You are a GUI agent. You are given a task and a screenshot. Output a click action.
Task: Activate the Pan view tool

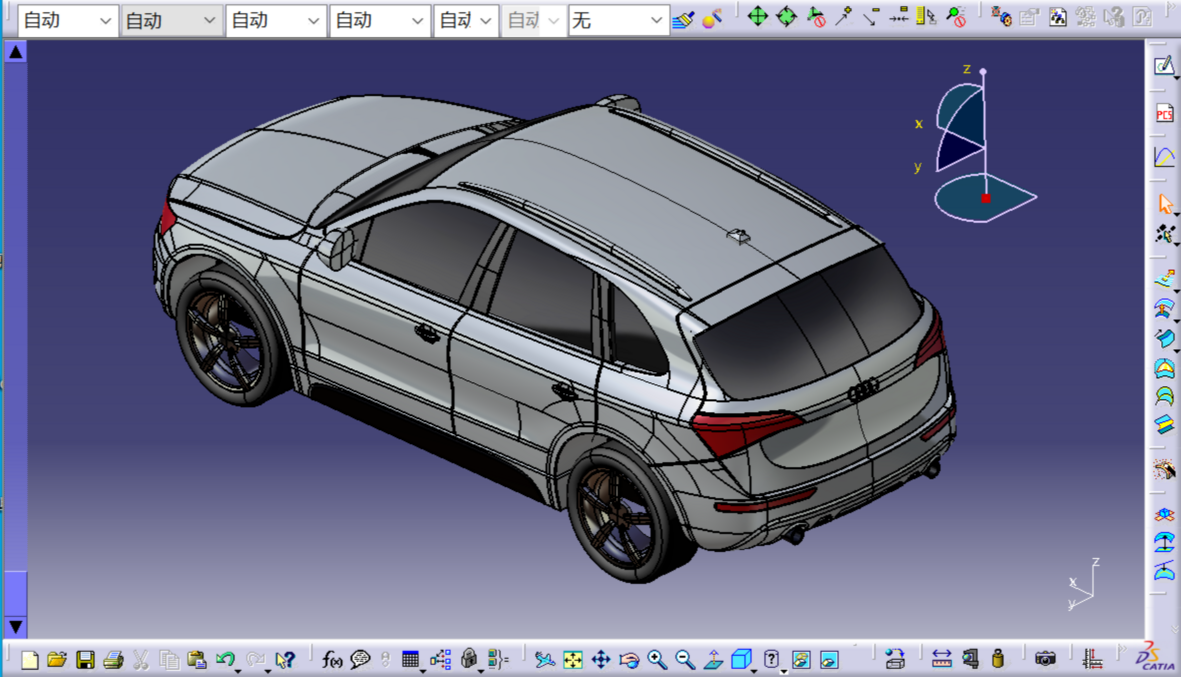[601, 659]
